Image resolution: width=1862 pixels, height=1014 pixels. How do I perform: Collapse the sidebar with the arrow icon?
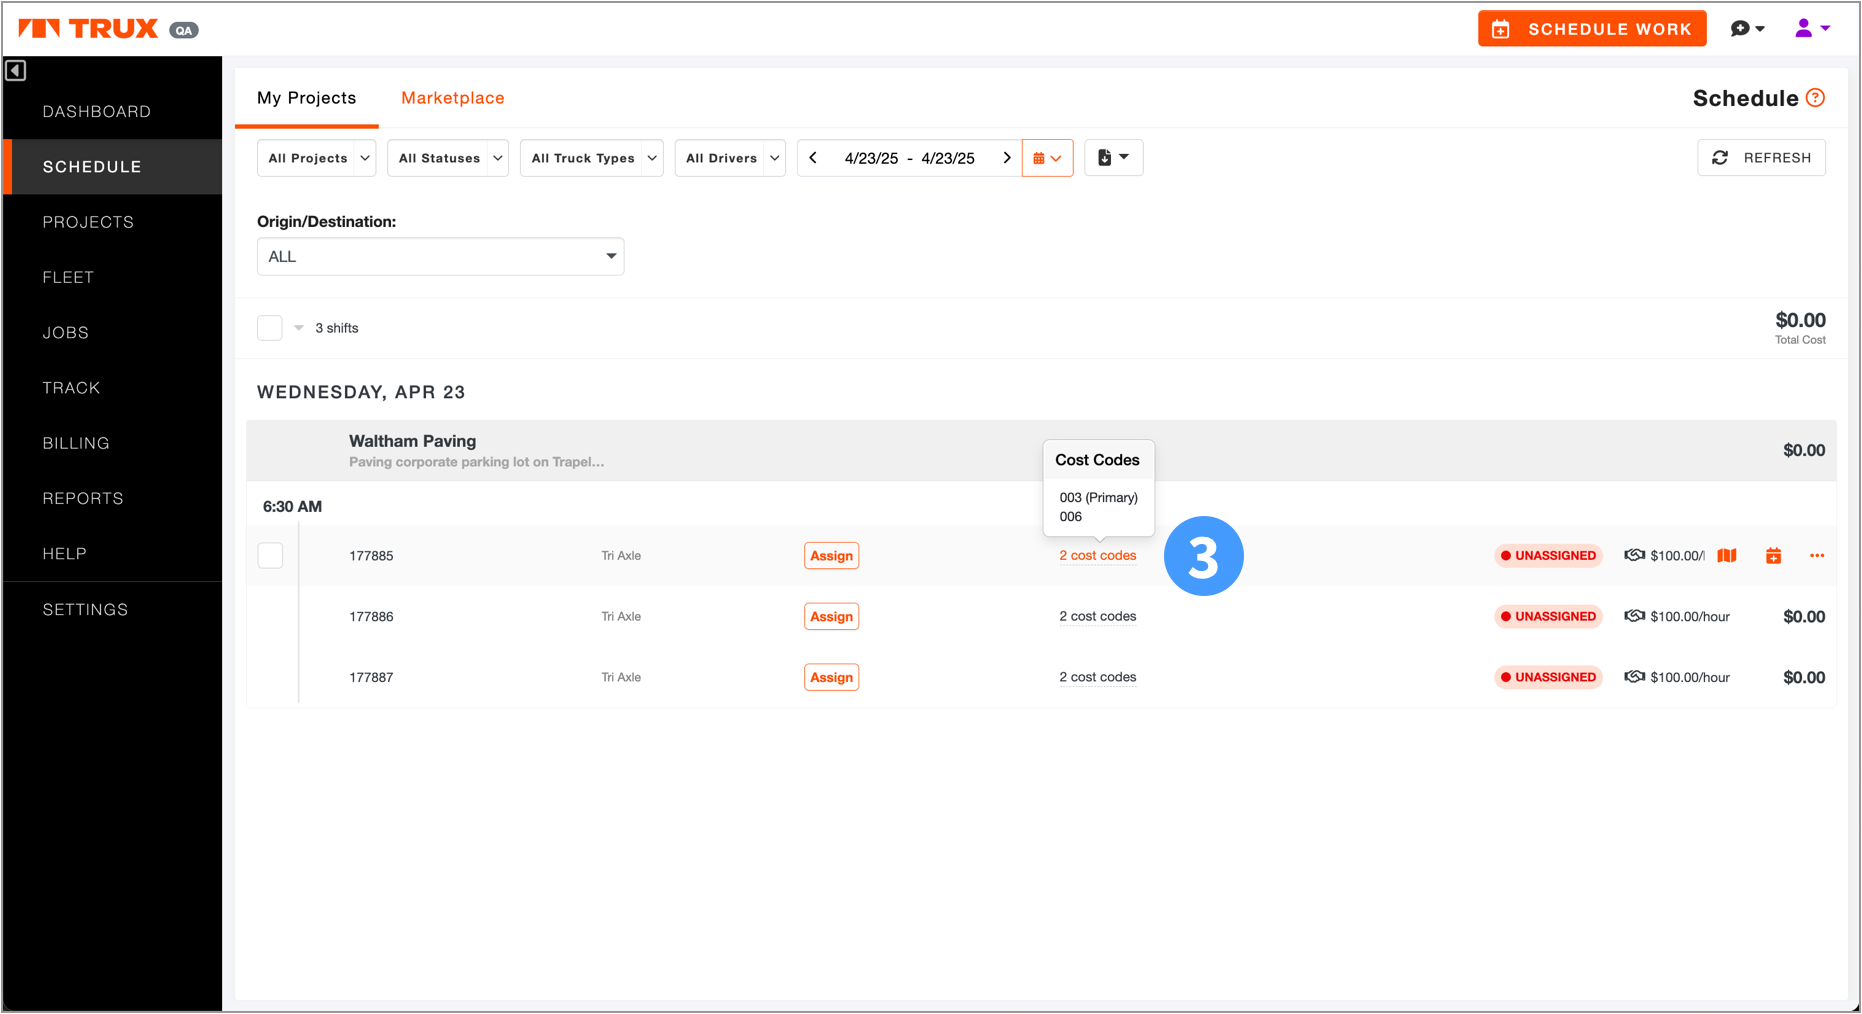16,71
